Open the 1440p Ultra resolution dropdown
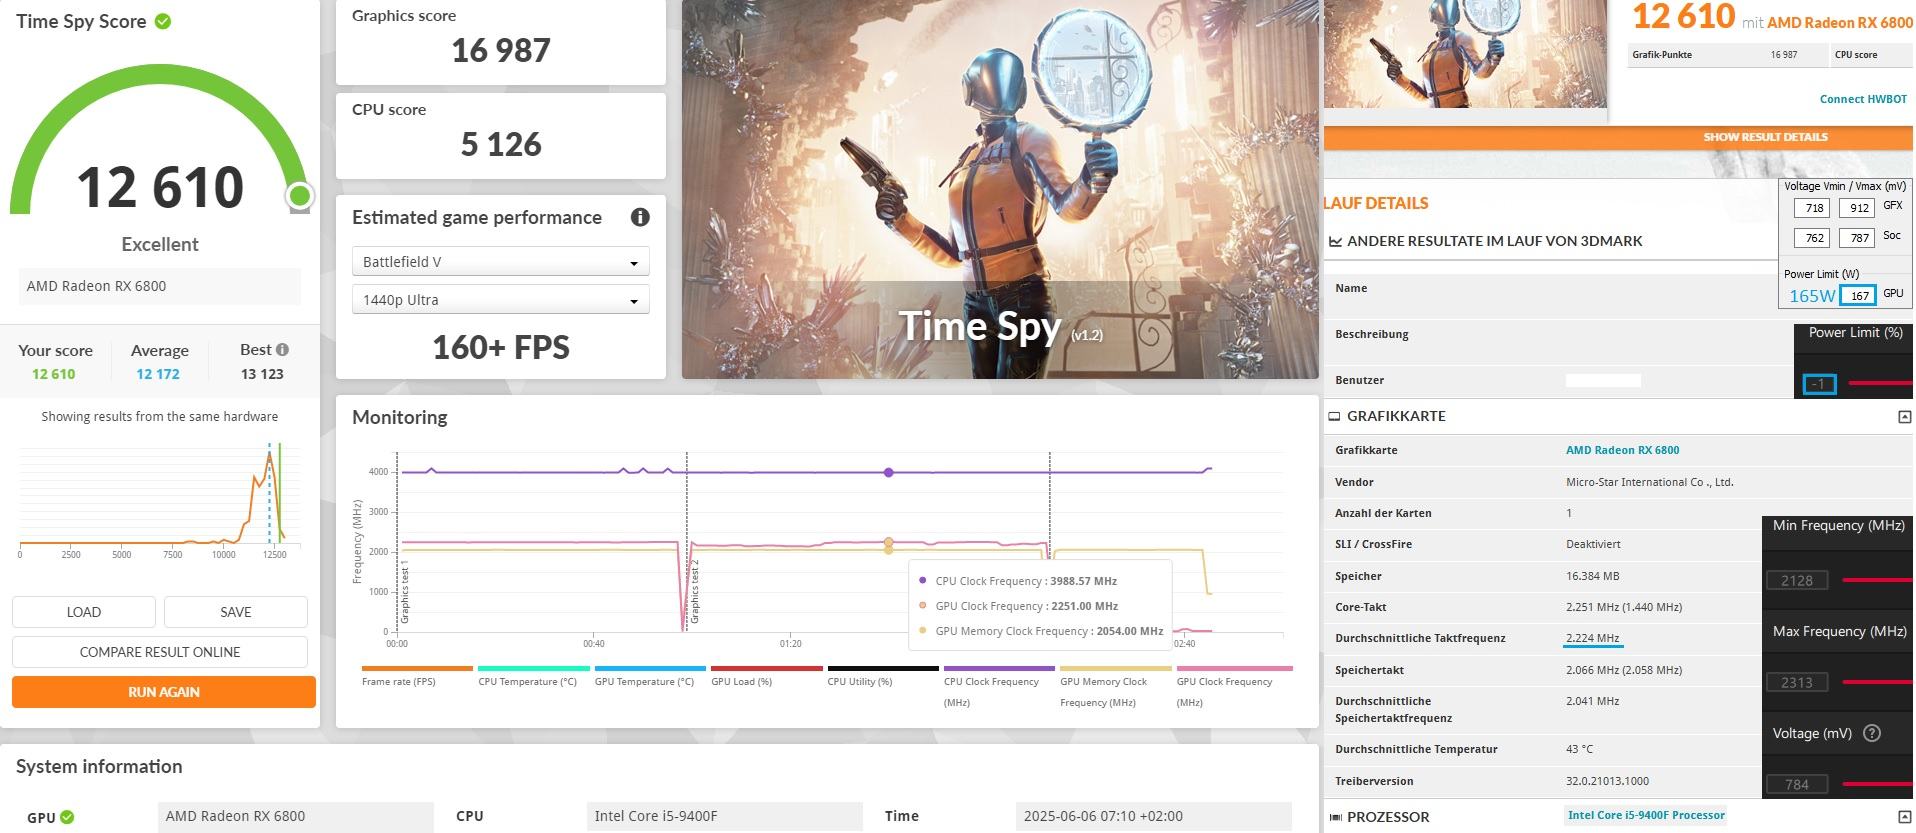Viewport: 1916px width, 833px height. coord(501,300)
